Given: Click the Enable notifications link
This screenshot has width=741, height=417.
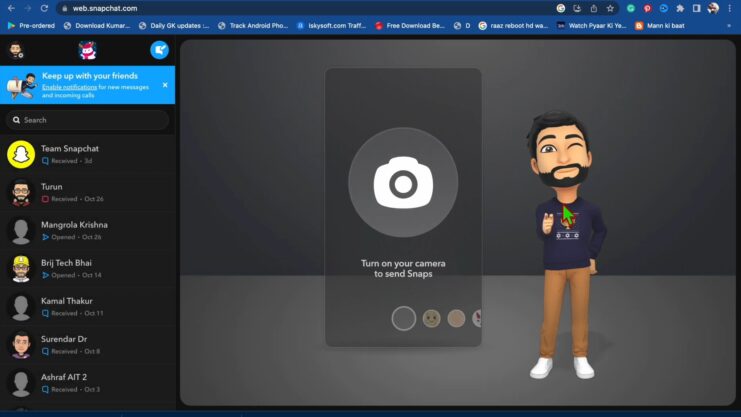Looking at the screenshot, I should (x=69, y=87).
